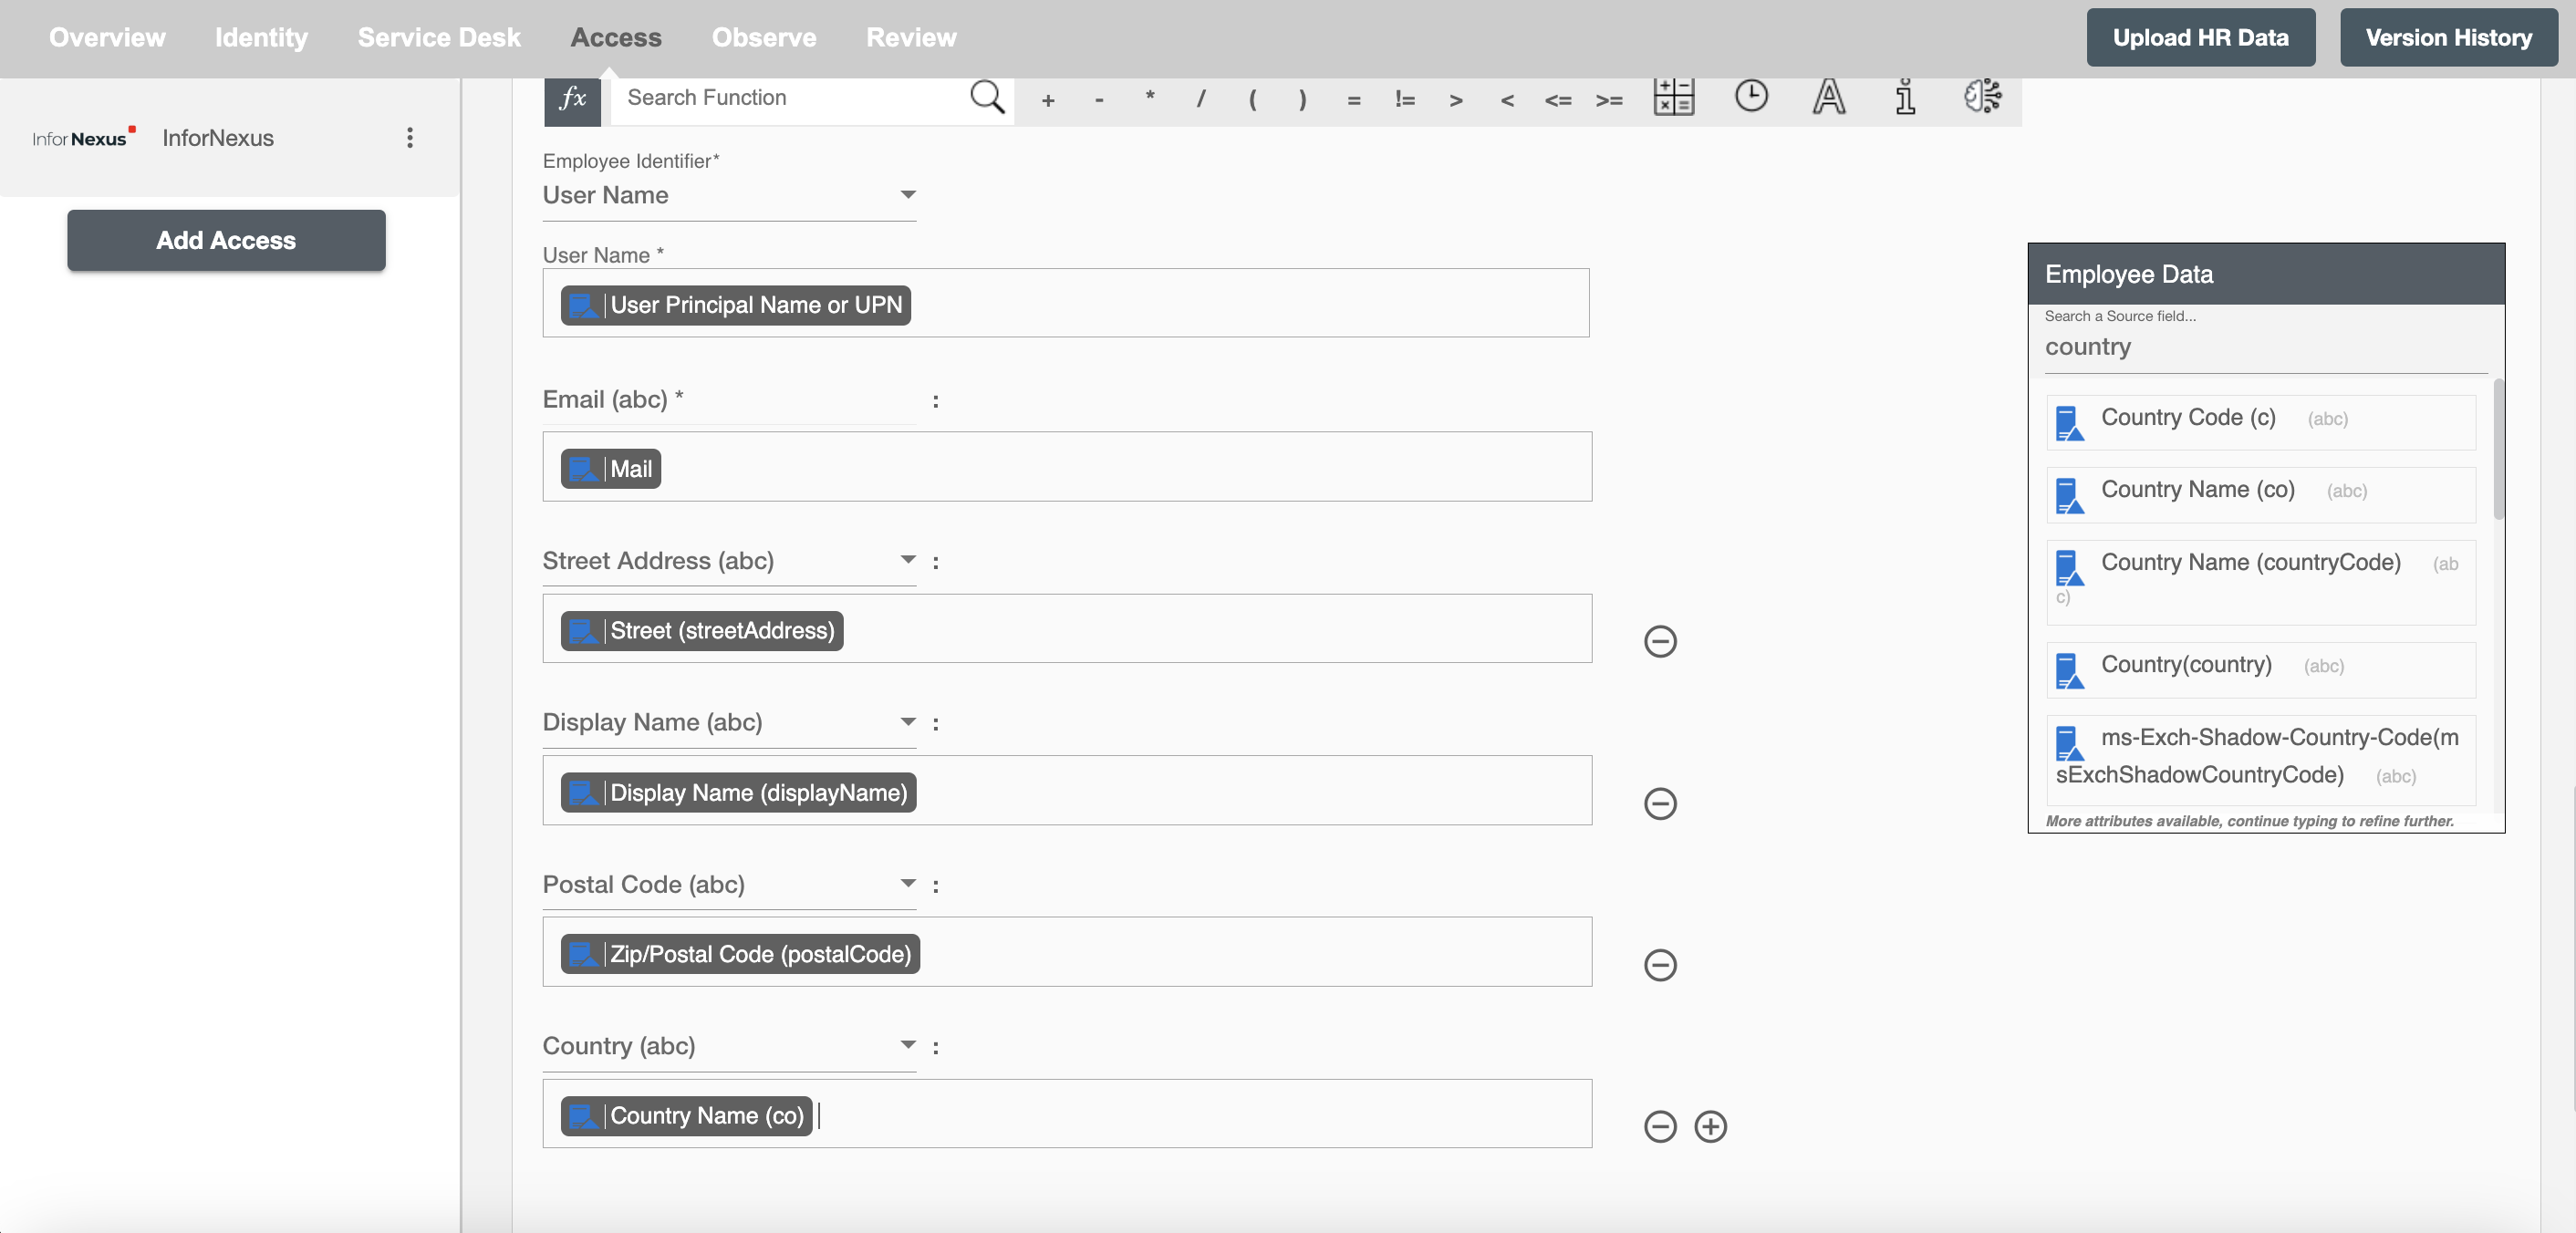Click the text formatting (A) icon
The image size is (2576, 1233).
pos(1829,95)
